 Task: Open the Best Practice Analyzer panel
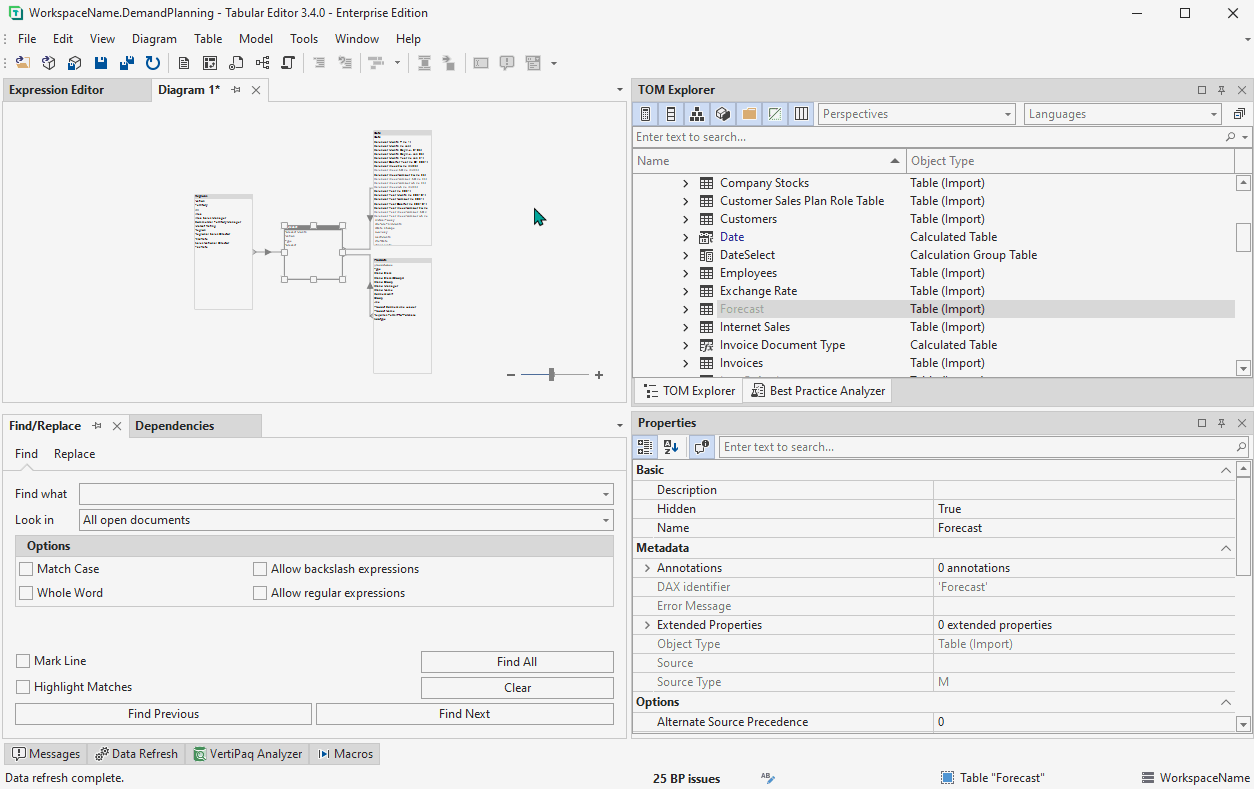click(x=817, y=390)
